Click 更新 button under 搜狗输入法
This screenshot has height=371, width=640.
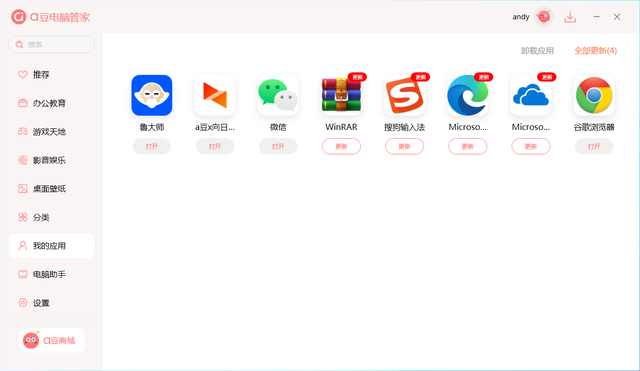[x=404, y=146]
